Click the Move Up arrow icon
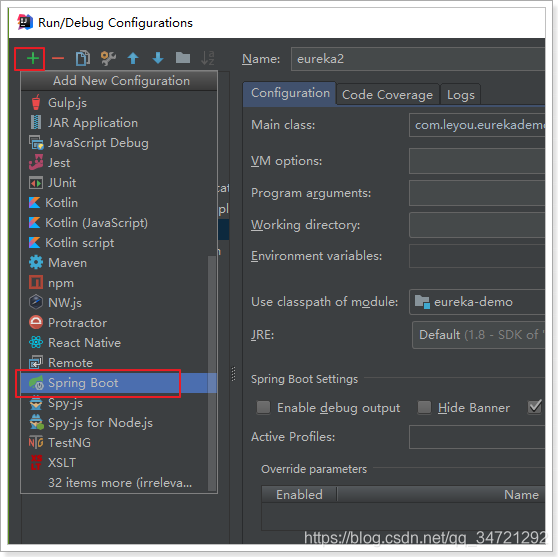 click(x=133, y=58)
